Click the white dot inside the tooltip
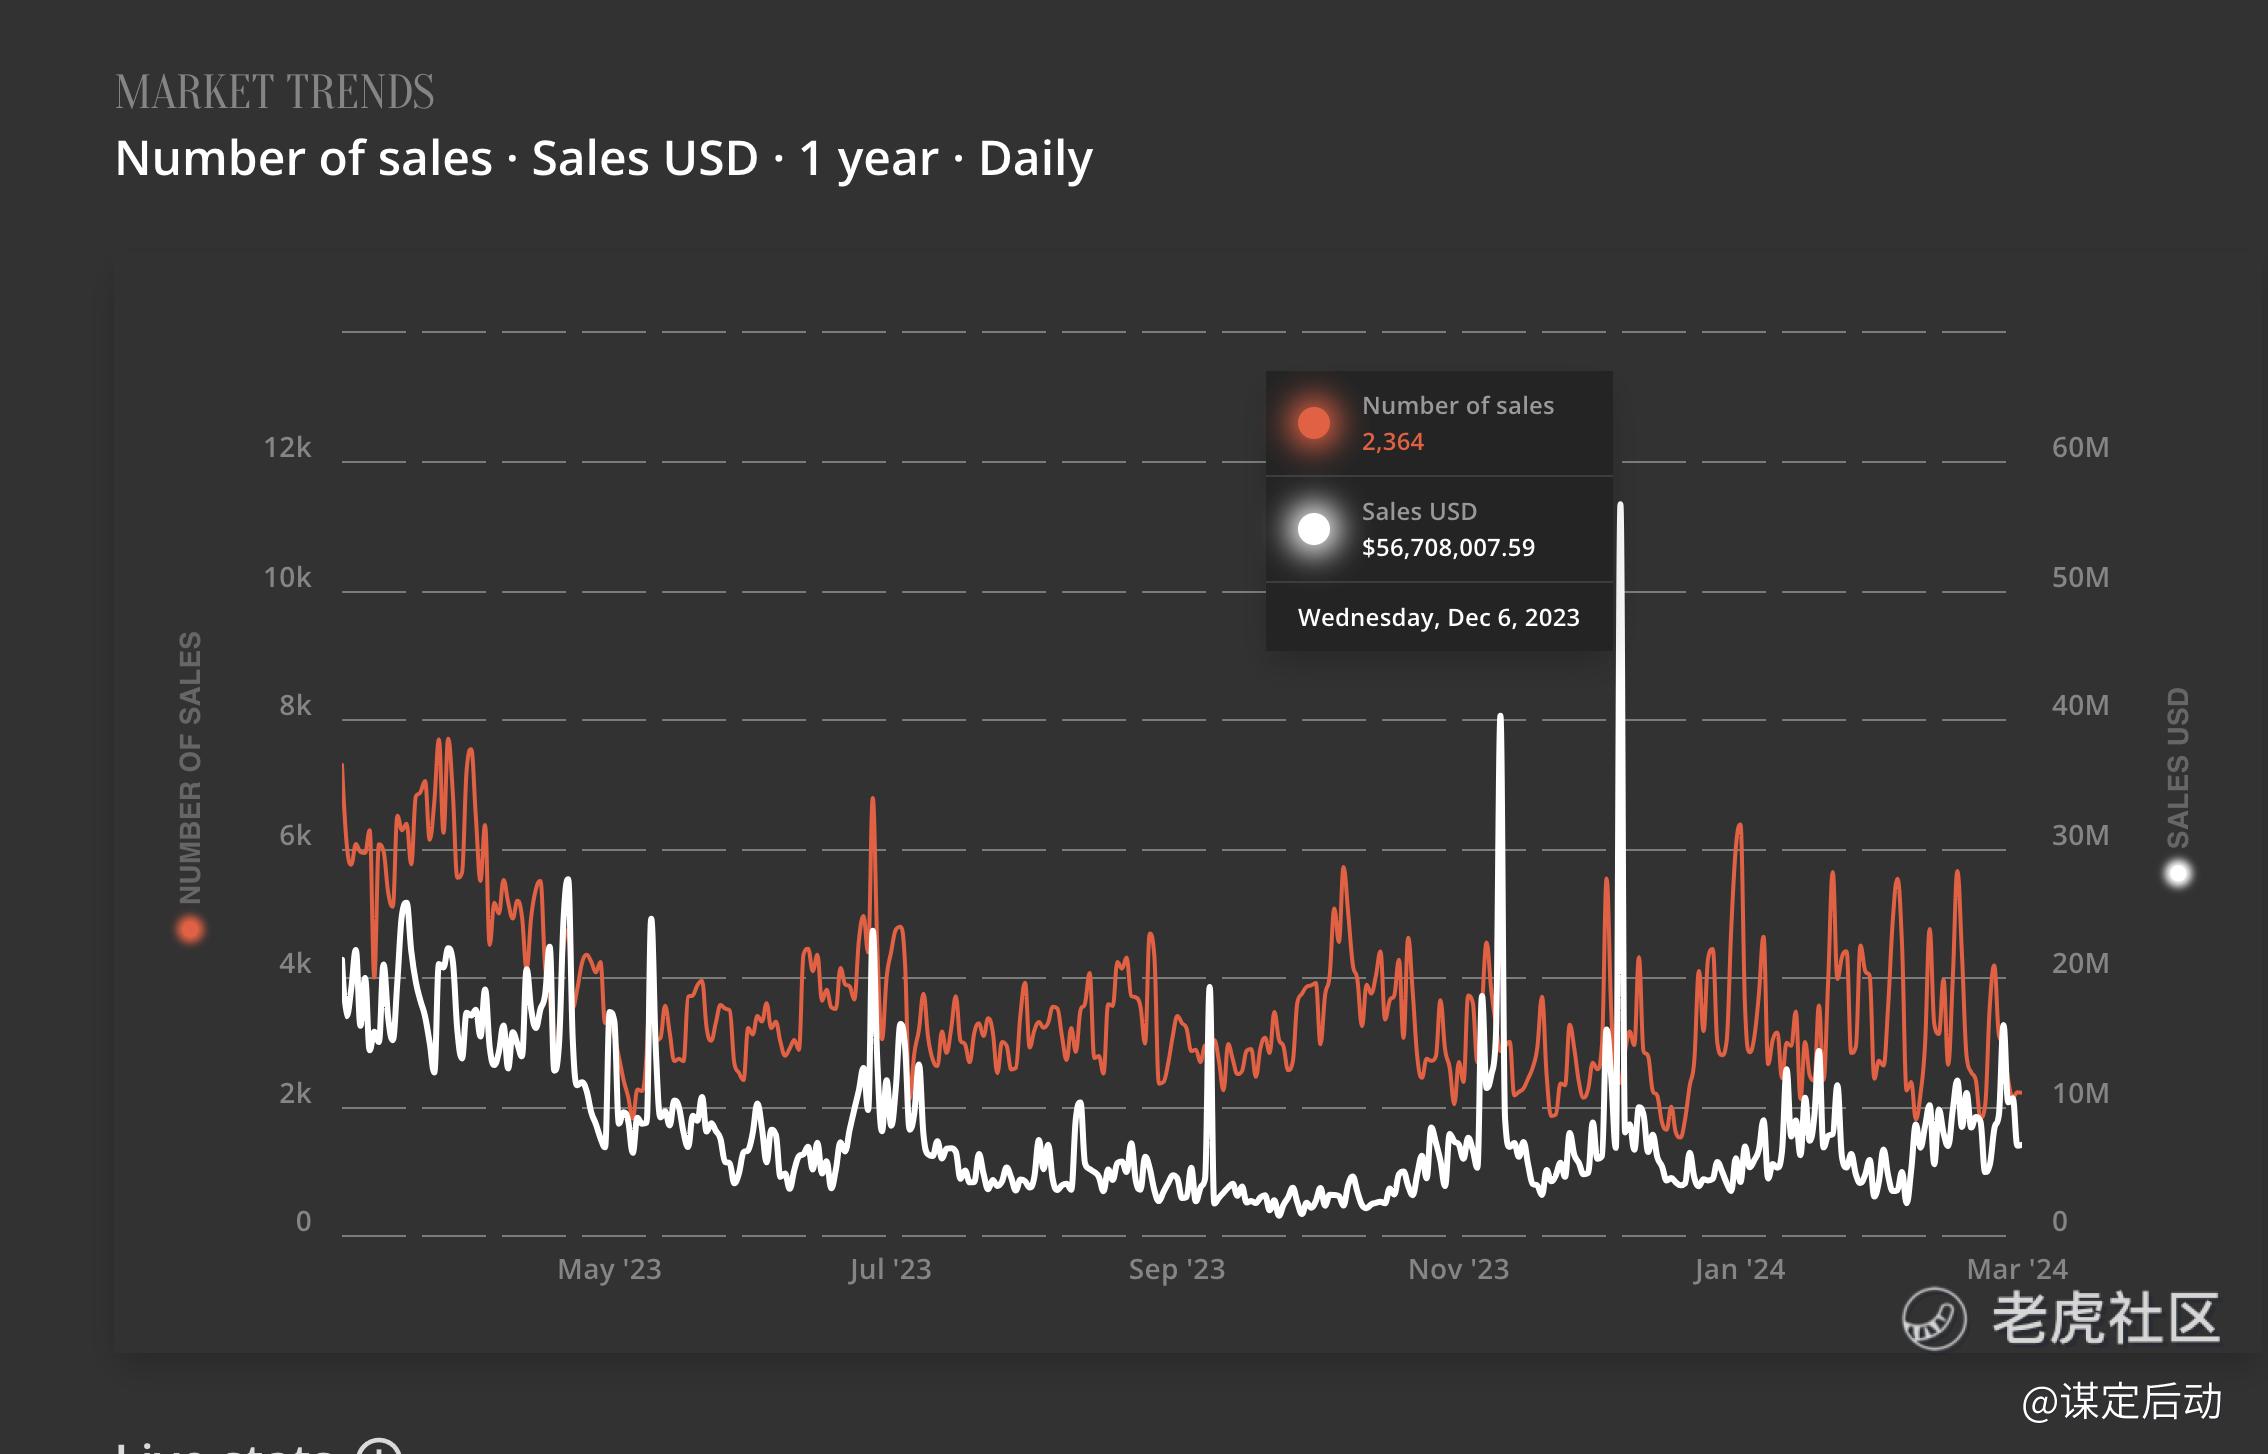The height and width of the screenshot is (1454, 2268). click(x=1313, y=529)
